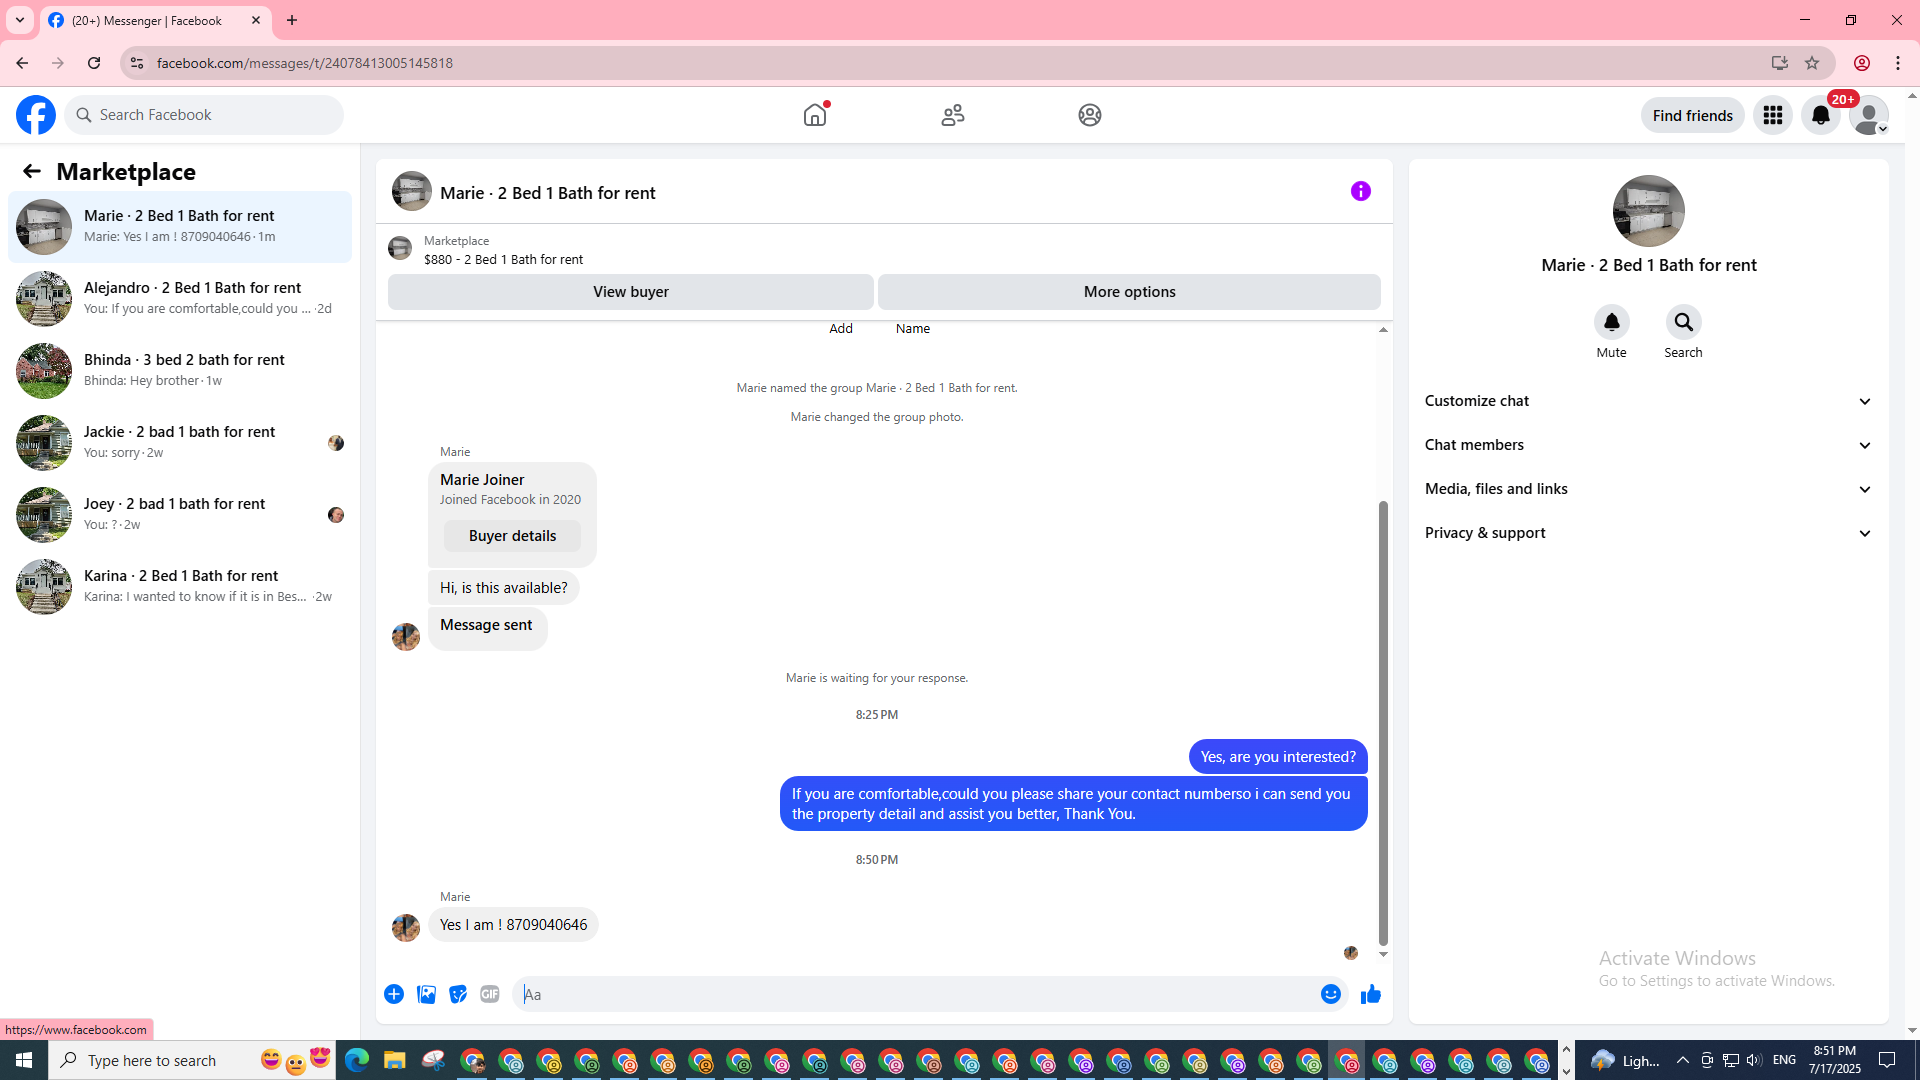Open the account profile avatar menu
The height and width of the screenshot is (1080, 1920).
coord(1869,115)
